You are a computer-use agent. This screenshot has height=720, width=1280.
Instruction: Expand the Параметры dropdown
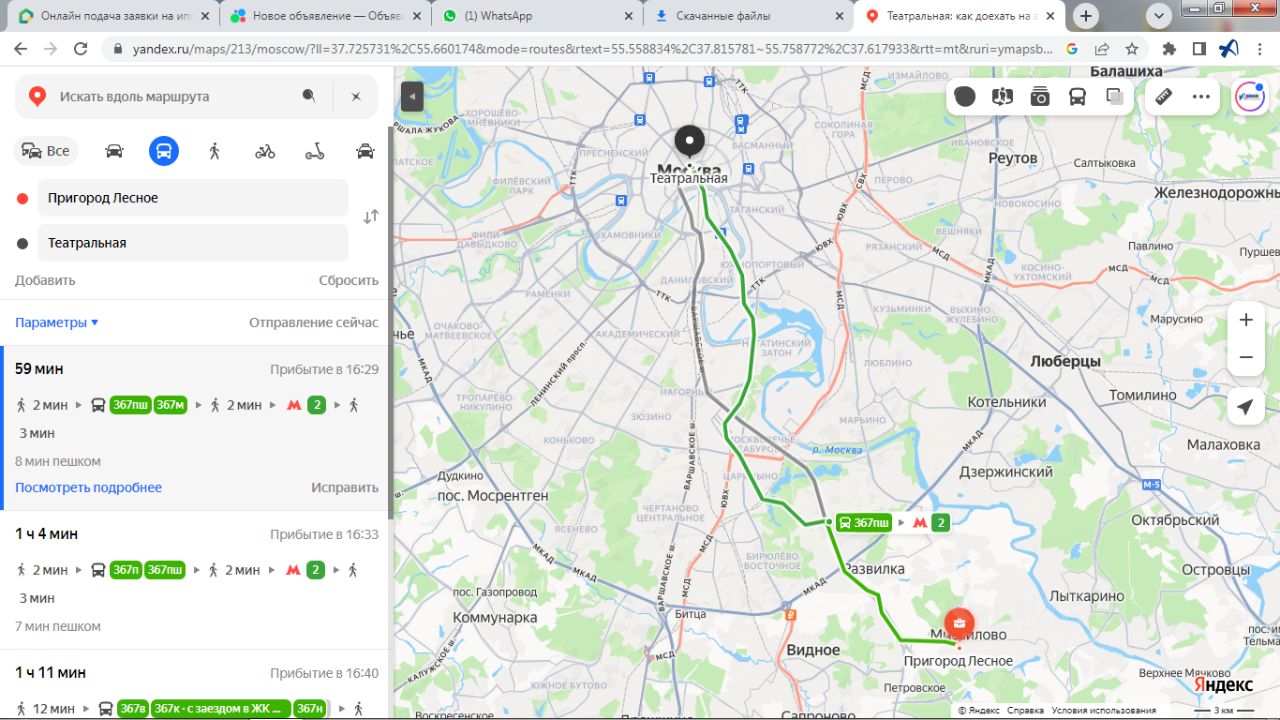pos(57,322)
